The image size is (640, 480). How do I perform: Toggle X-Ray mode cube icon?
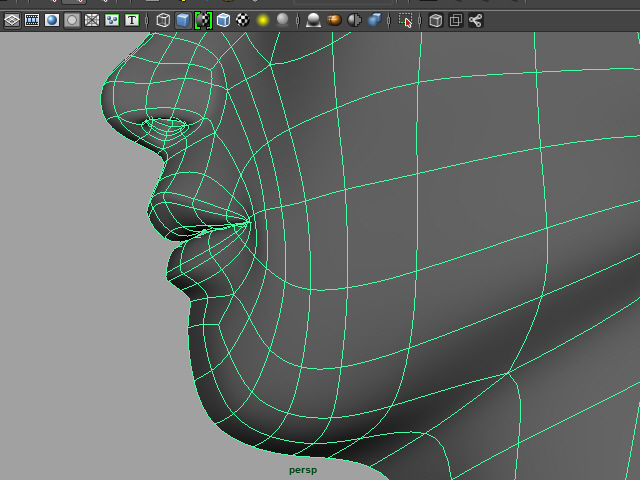click(436, 20)
